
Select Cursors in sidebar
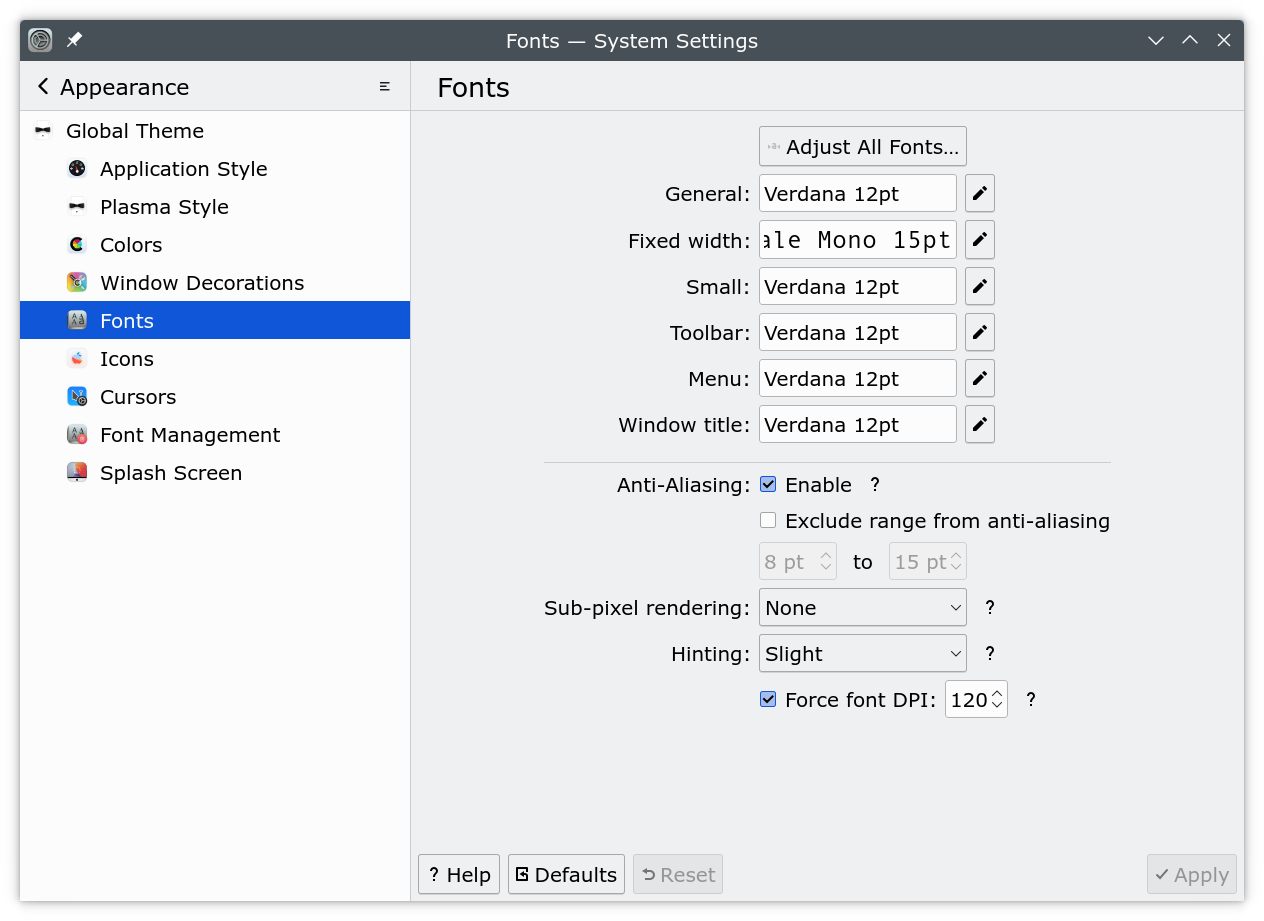(x=215, y=397)
